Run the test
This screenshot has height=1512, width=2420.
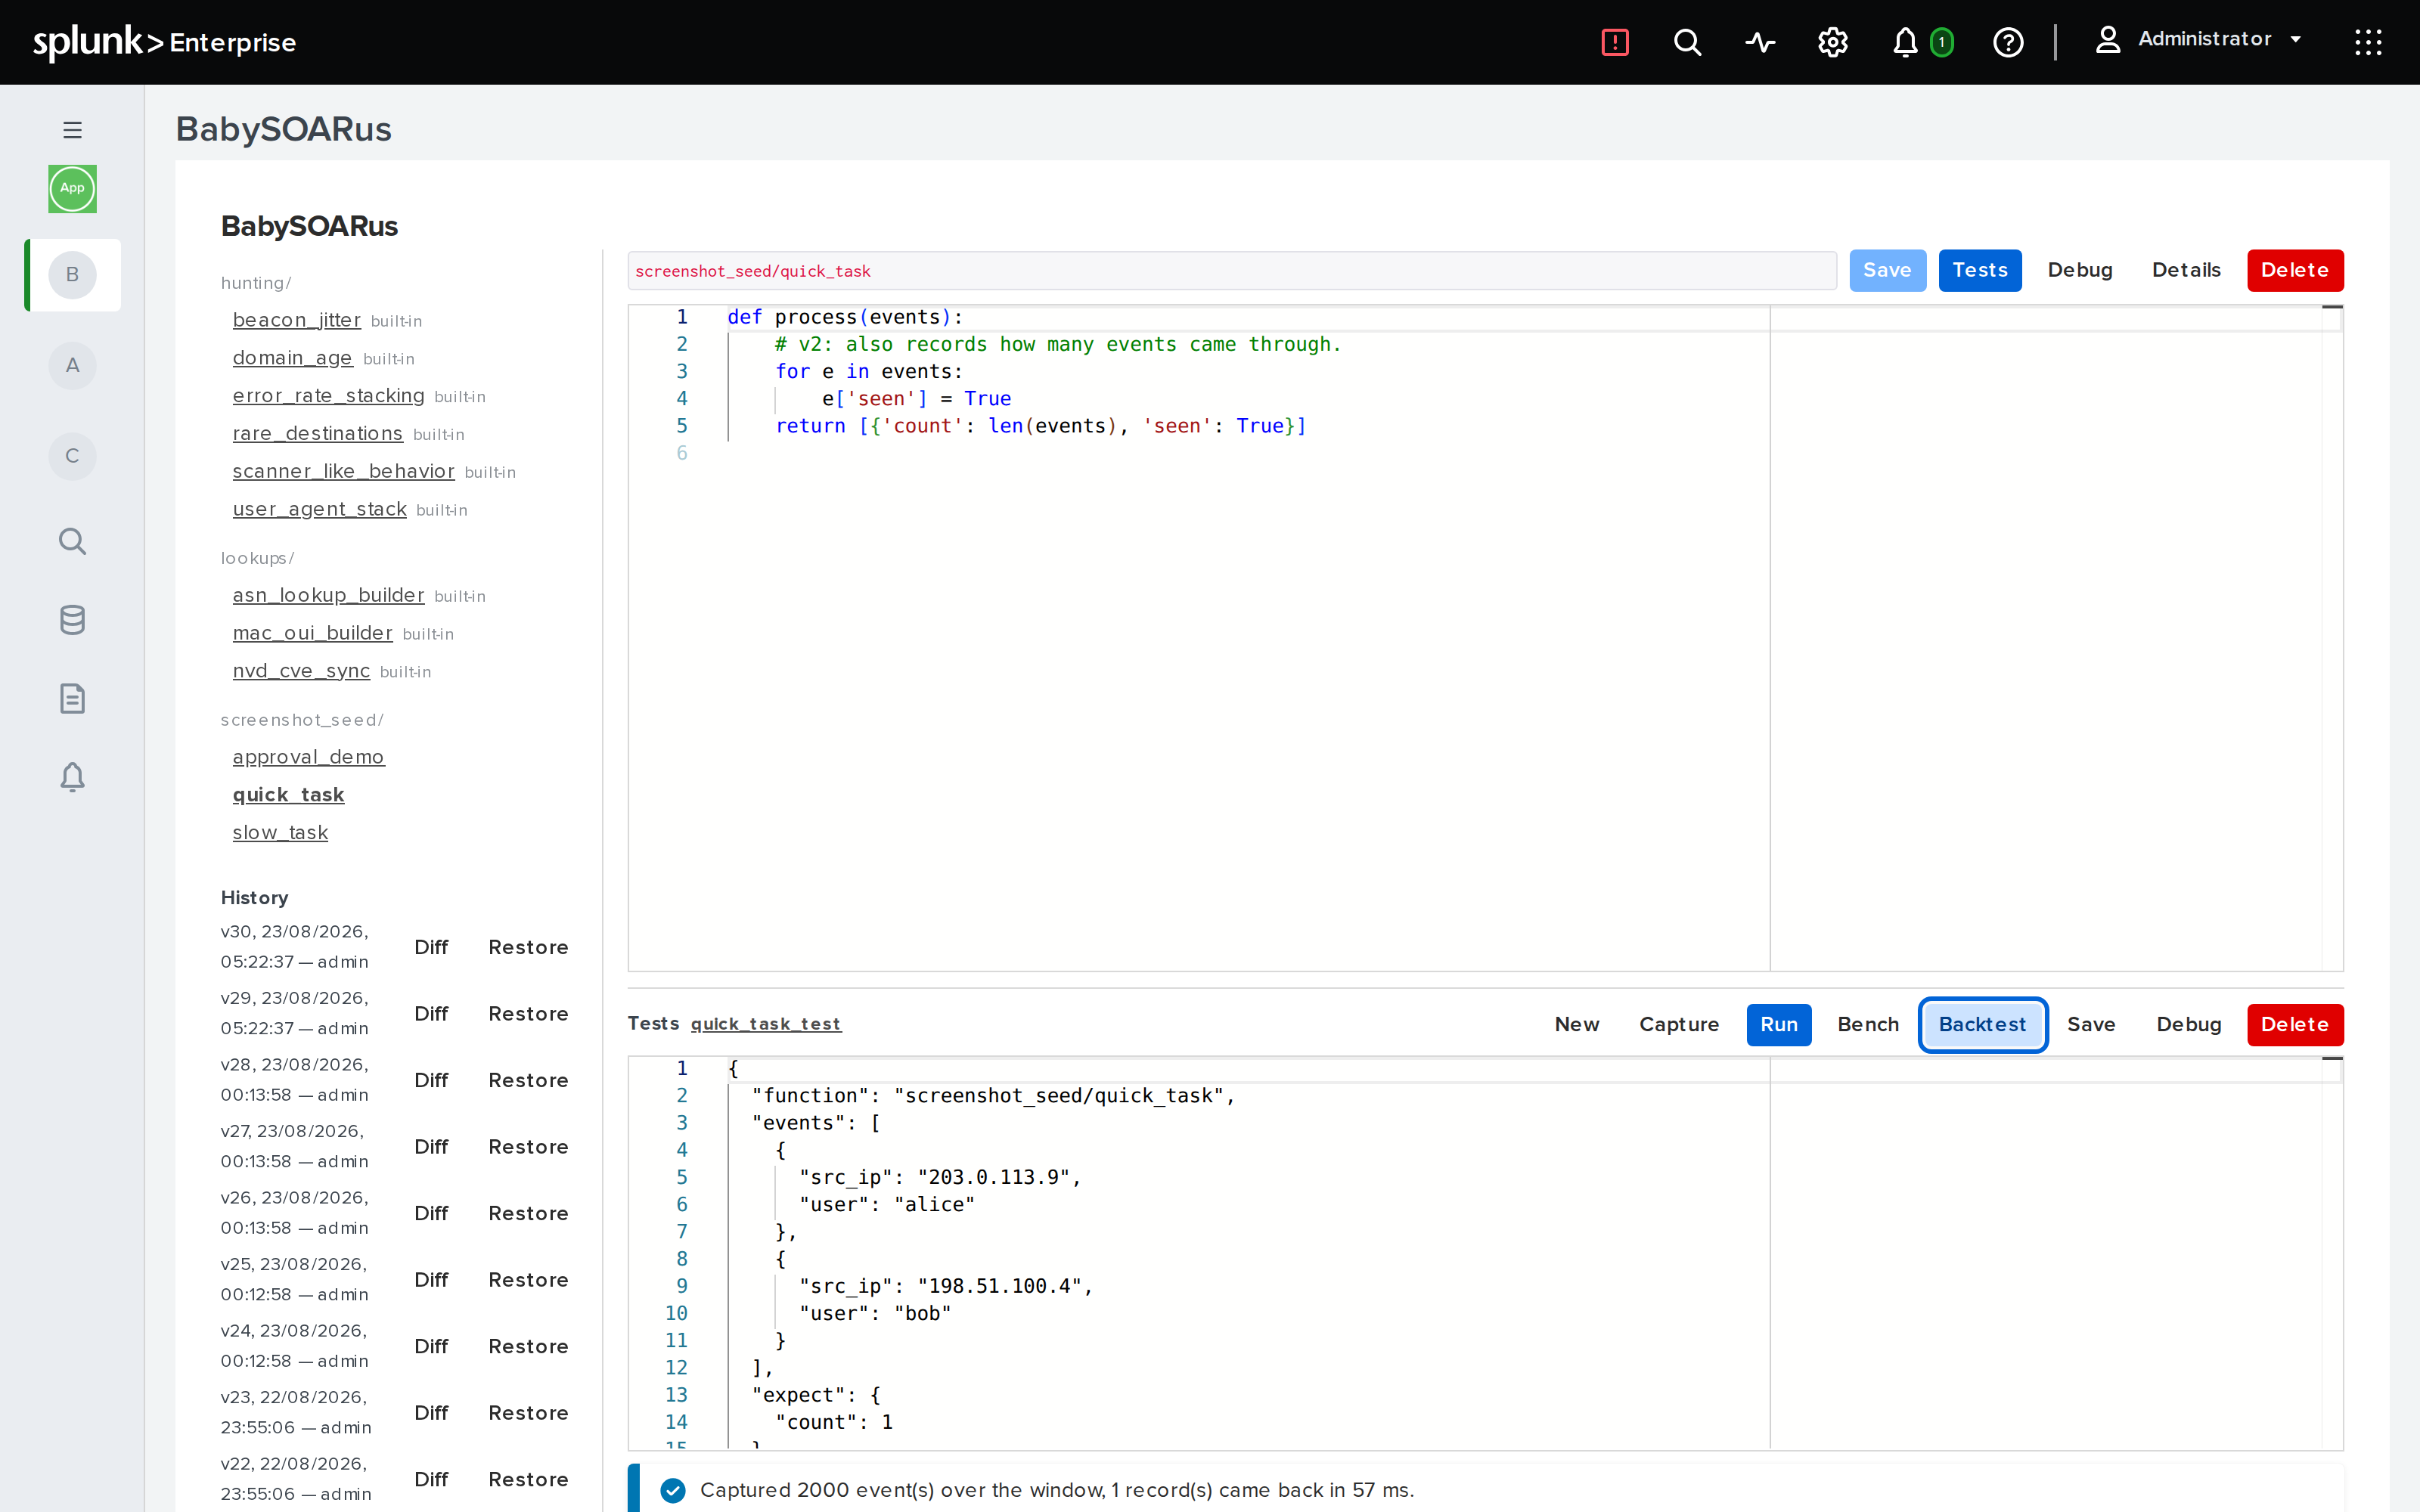(1778, 1025)
